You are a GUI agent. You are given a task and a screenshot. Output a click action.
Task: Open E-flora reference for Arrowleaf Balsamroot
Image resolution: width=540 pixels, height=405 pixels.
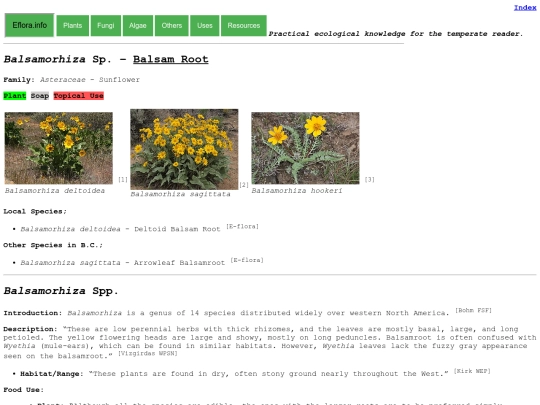coord(247,260)
